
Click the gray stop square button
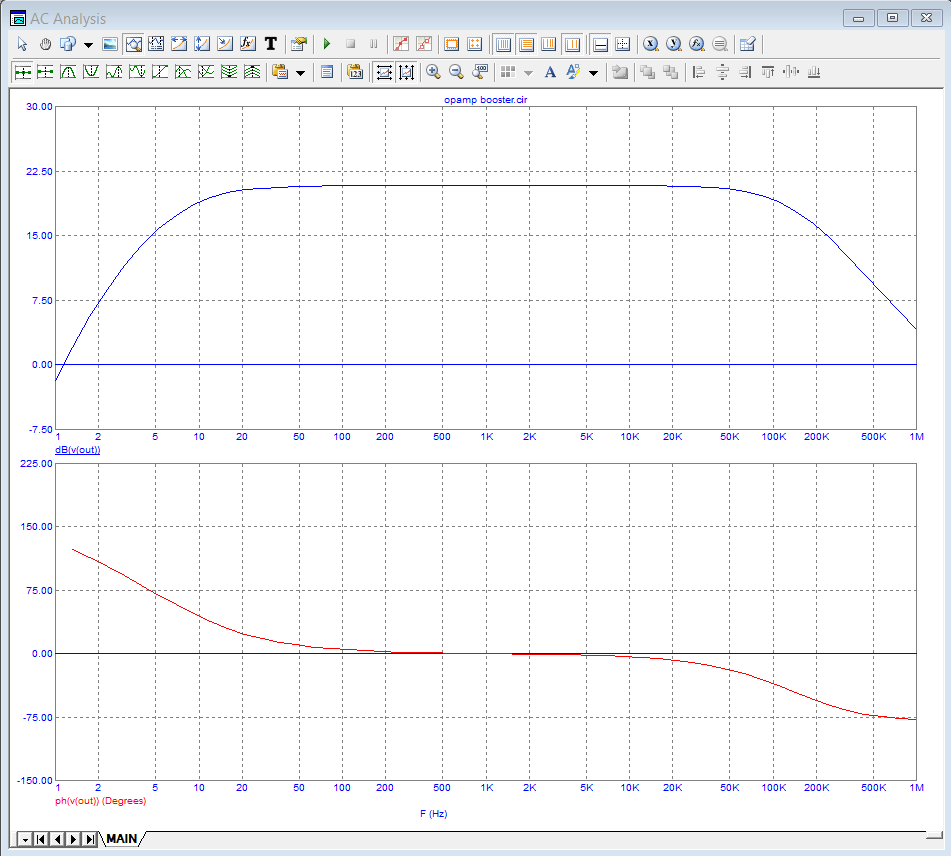(x=350, y=44)
